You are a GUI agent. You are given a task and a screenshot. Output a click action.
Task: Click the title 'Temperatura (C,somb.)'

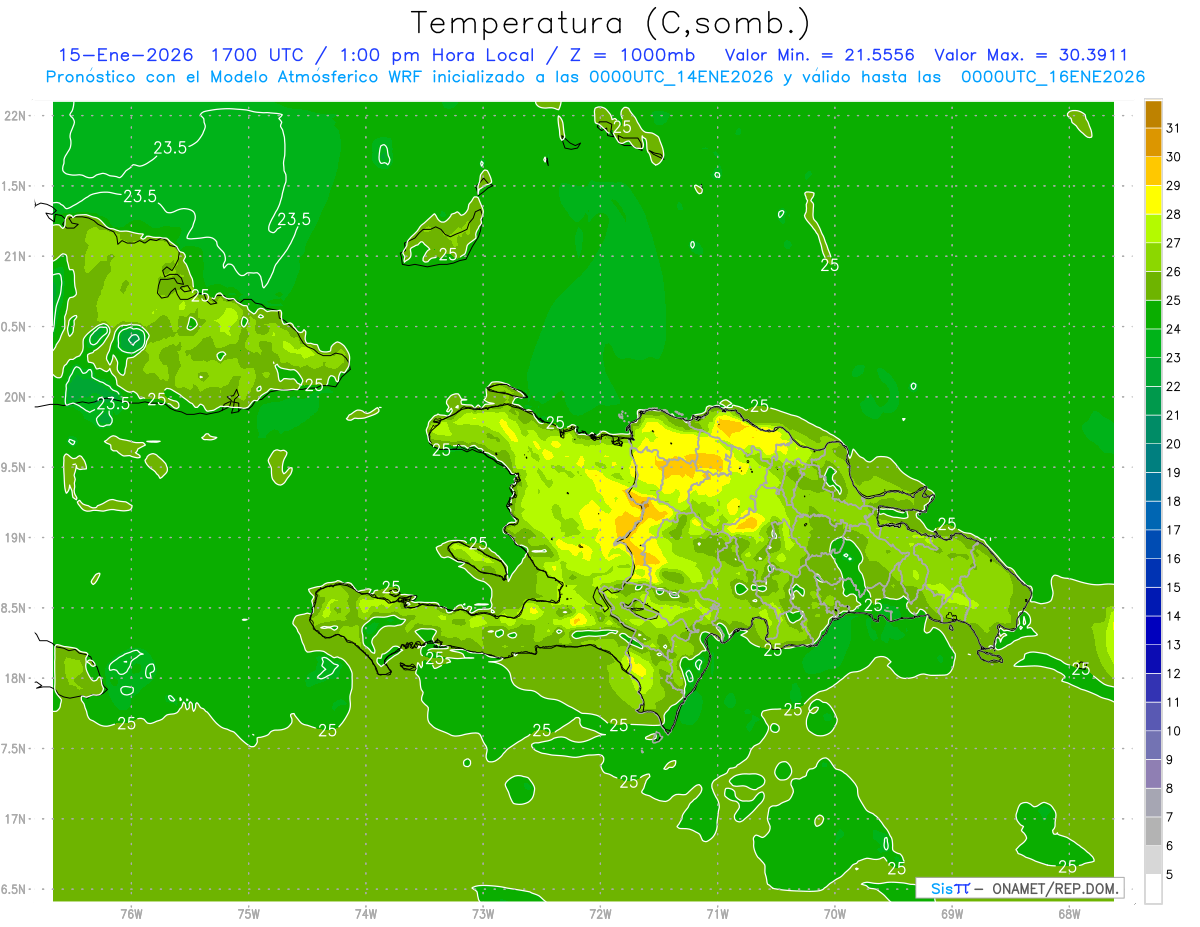pos(611,23)
